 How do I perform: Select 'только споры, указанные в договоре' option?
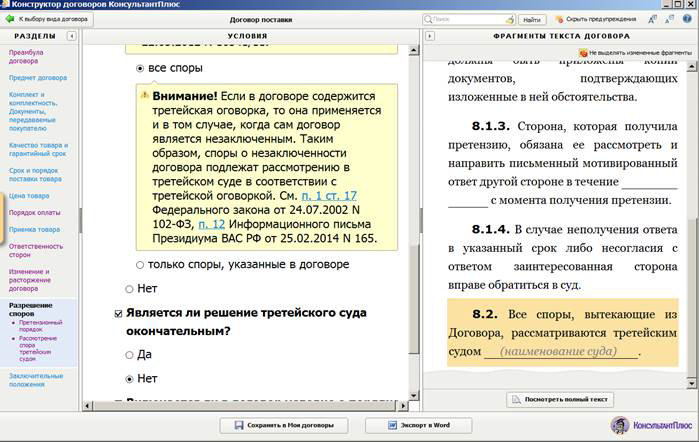pyautogui.click(x=140, y=265)
